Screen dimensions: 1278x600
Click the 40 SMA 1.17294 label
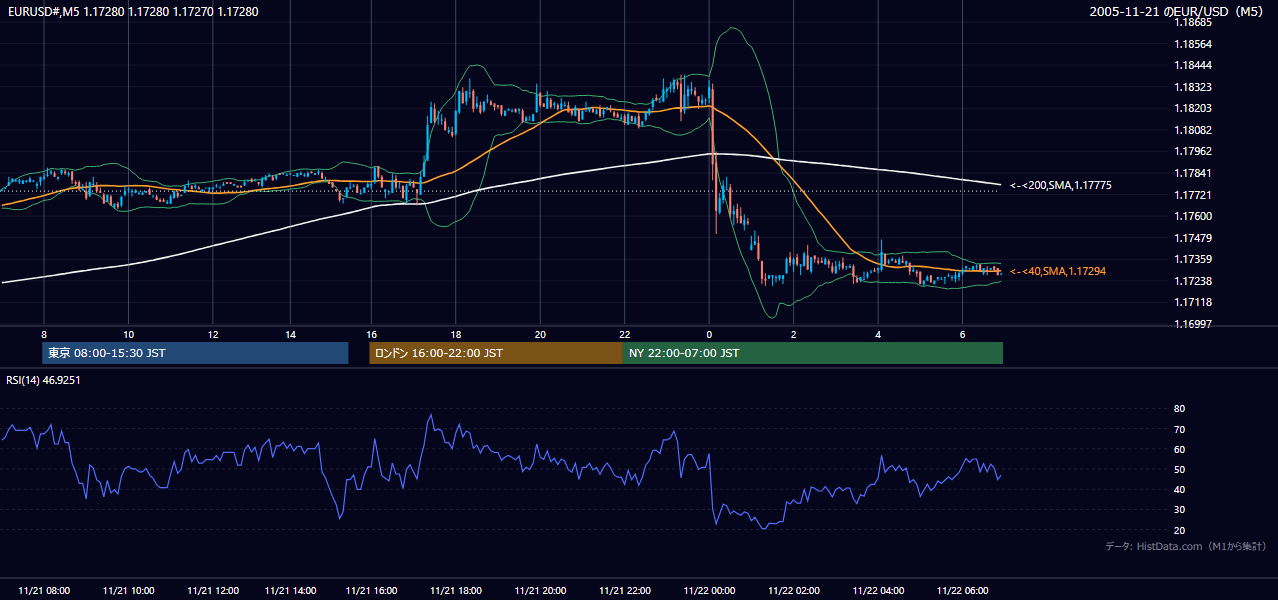pyautogui.click(x=1057, y=272)
